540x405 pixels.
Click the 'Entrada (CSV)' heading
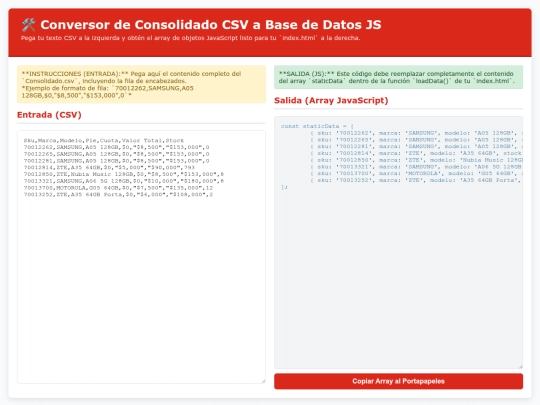tap(49, 115)
